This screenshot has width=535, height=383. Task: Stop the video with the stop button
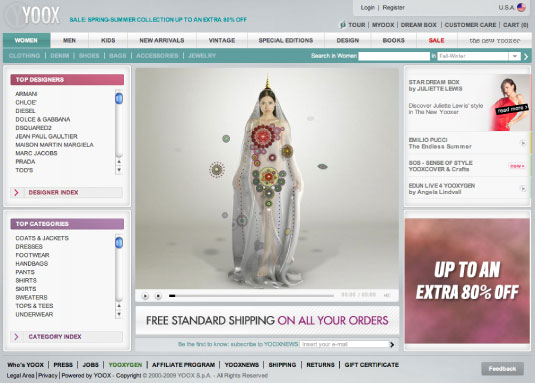click(x=158, y=296)
